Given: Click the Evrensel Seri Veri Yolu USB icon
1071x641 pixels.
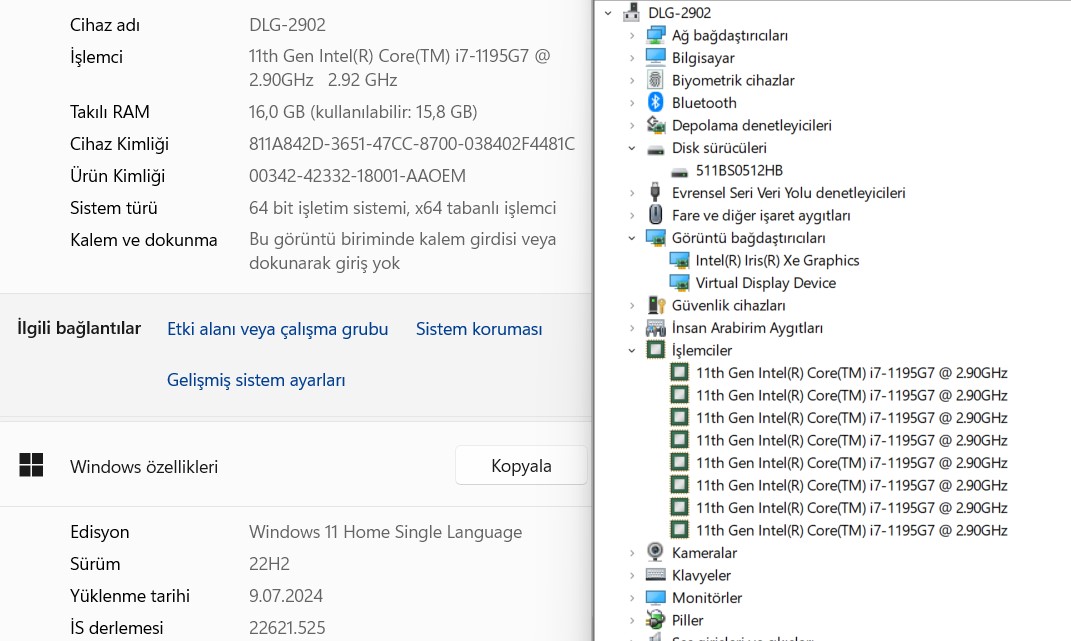Looking at the screenshot, I should (x=656, y=193).
